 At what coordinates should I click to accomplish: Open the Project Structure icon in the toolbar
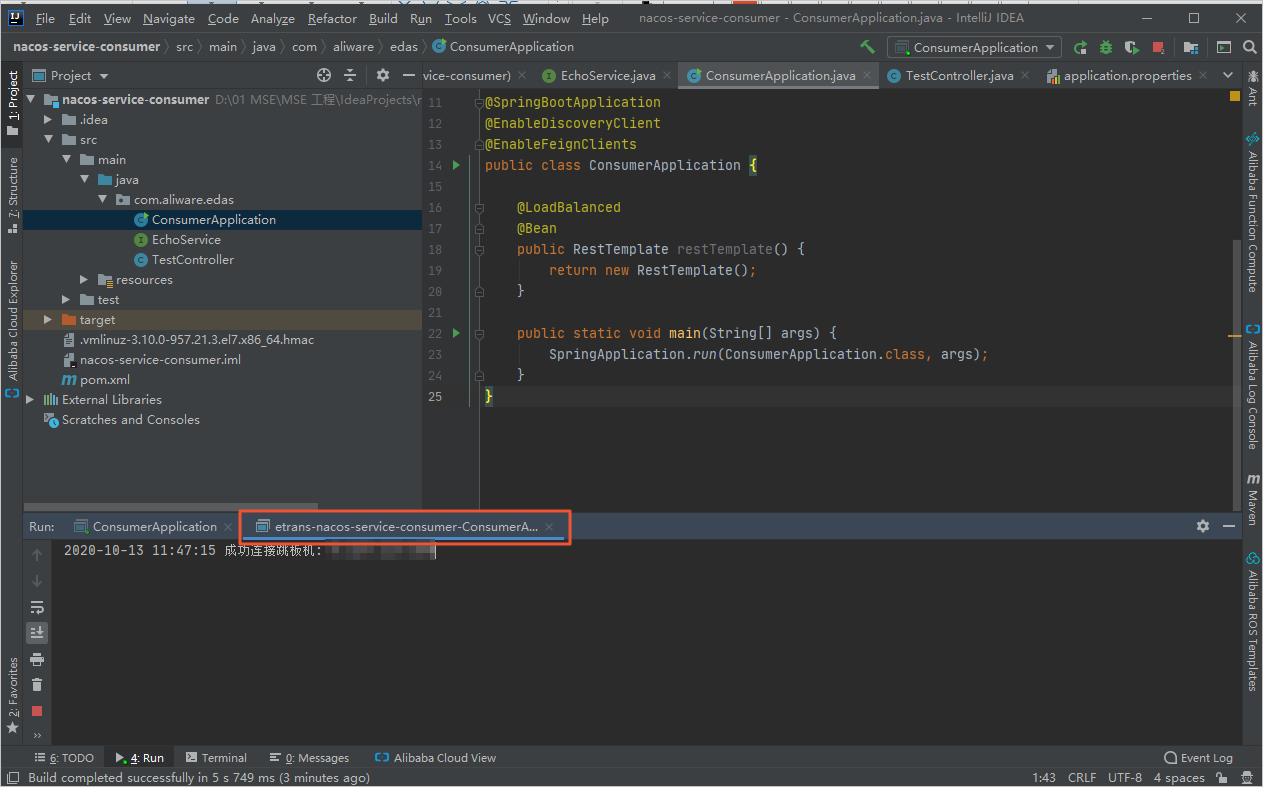[1190, 47]
